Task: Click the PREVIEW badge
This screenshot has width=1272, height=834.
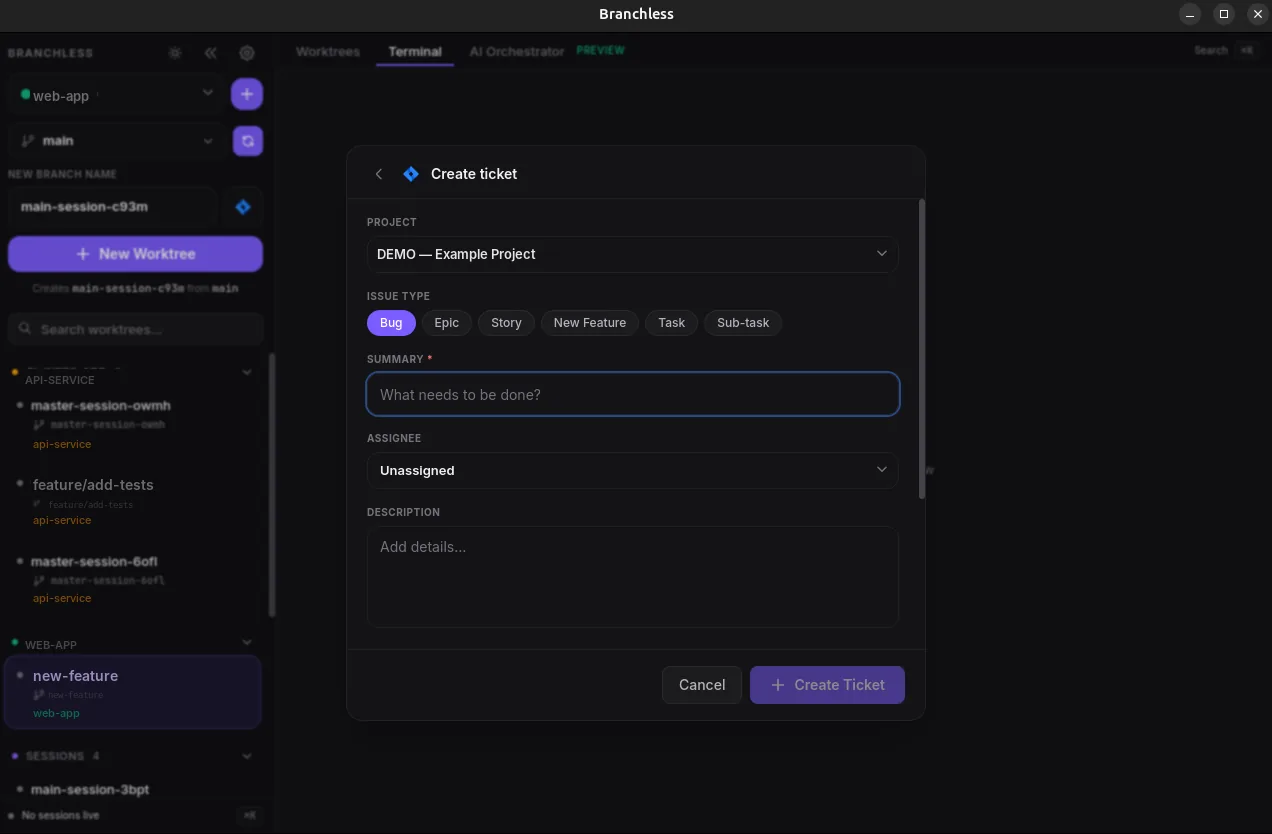Action: (x=601, y=50)
